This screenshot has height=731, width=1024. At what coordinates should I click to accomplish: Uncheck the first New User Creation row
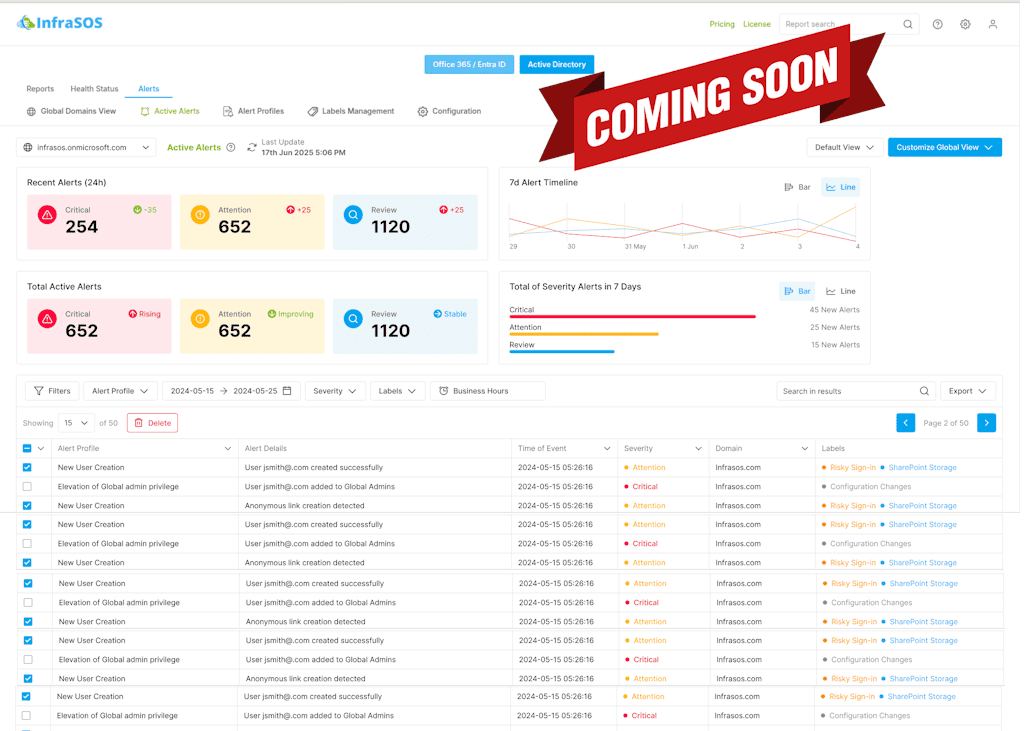point(27,468)
